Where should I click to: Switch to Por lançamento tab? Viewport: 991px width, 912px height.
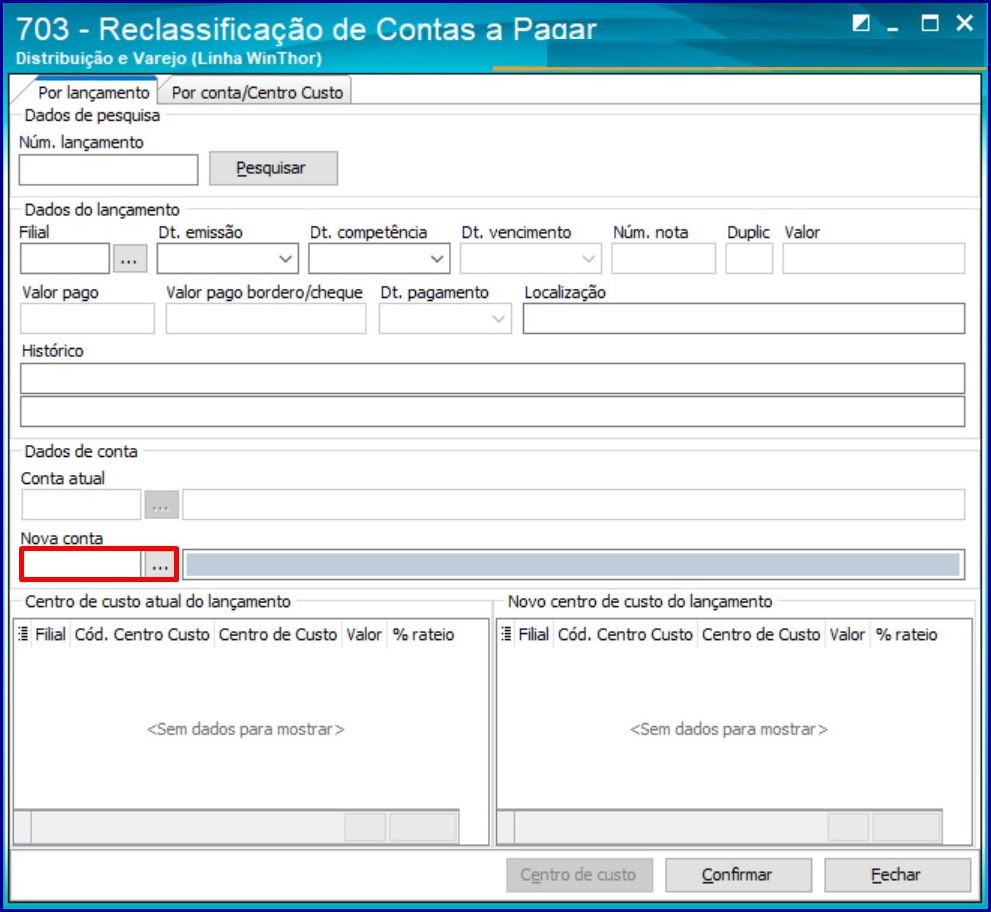point(93,92)
